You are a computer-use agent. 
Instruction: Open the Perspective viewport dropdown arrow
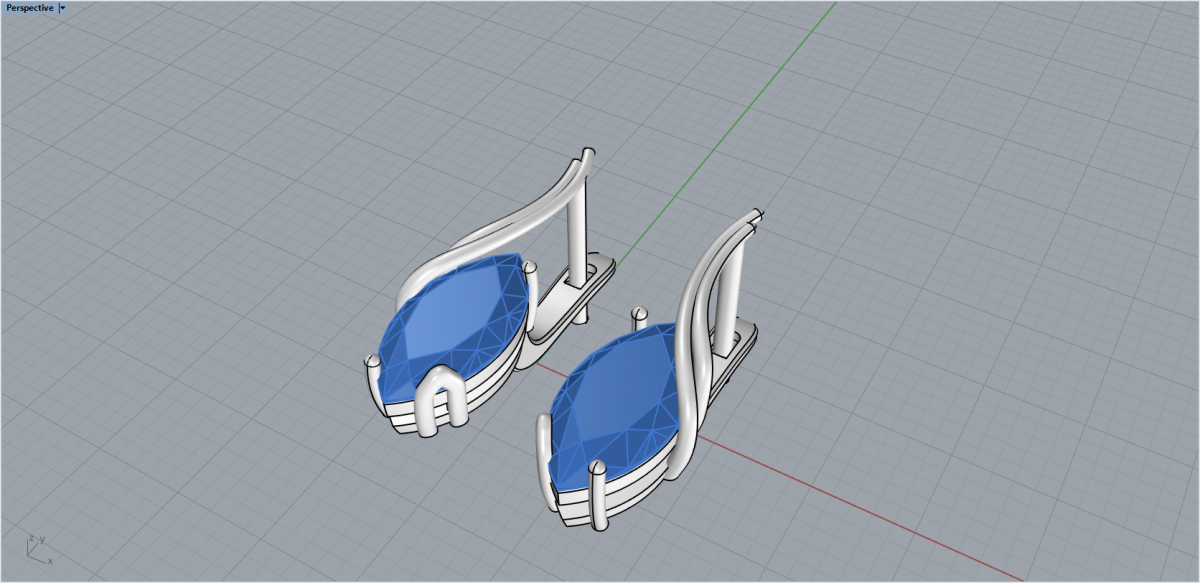coord(63,8)
